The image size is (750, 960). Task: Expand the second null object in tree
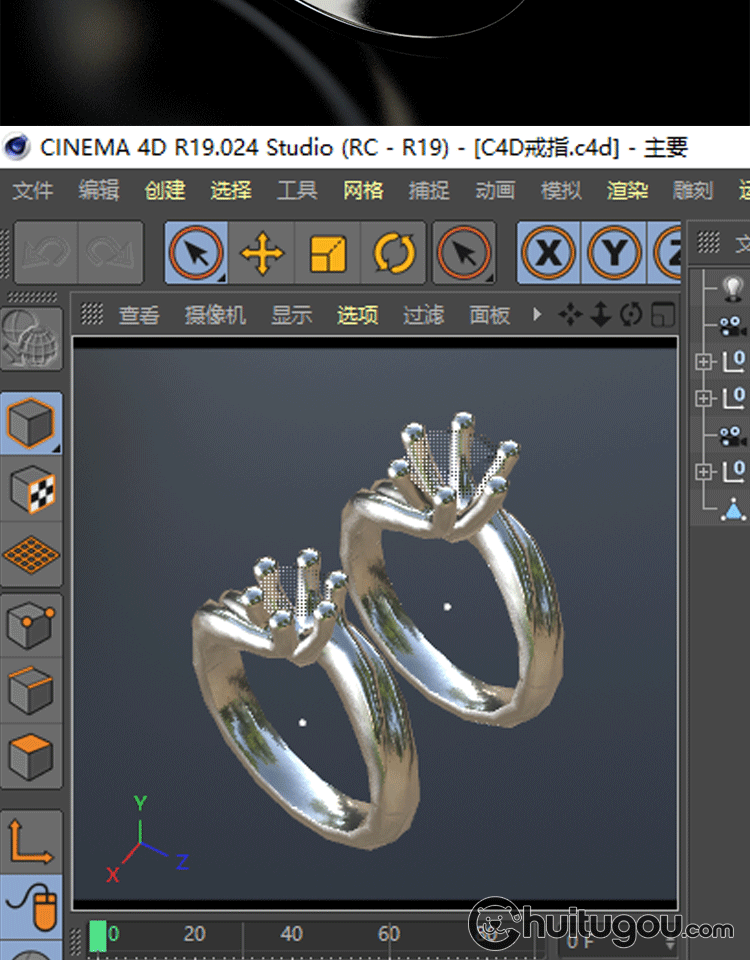pos(704,398)
